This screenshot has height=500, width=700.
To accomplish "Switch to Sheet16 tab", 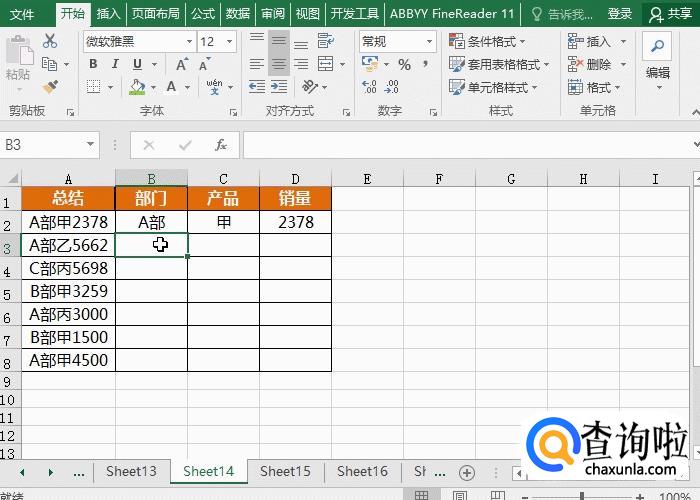I will (362, 471).
